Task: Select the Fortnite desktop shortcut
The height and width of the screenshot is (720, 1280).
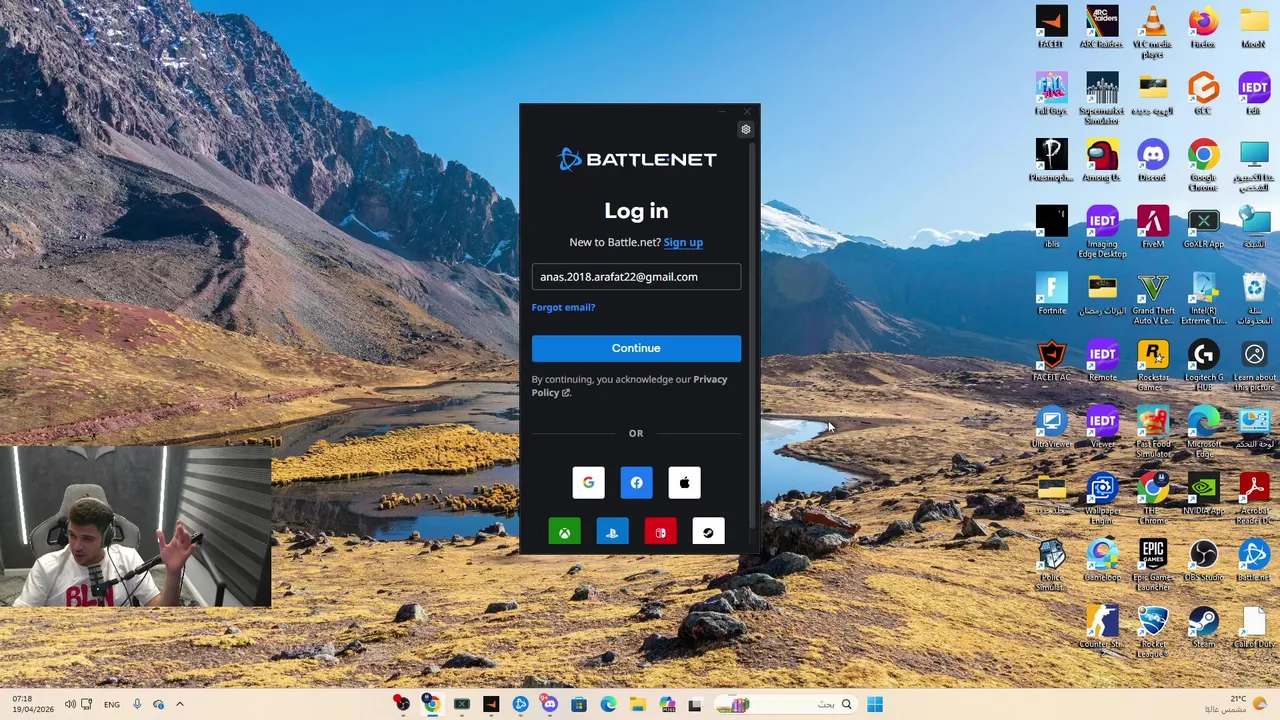Action: click(1051, 294)
